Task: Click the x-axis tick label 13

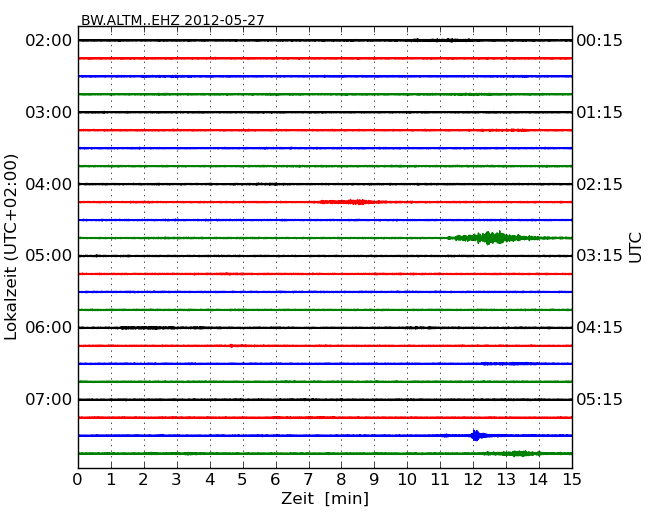Action: click(x=506, y=479)
